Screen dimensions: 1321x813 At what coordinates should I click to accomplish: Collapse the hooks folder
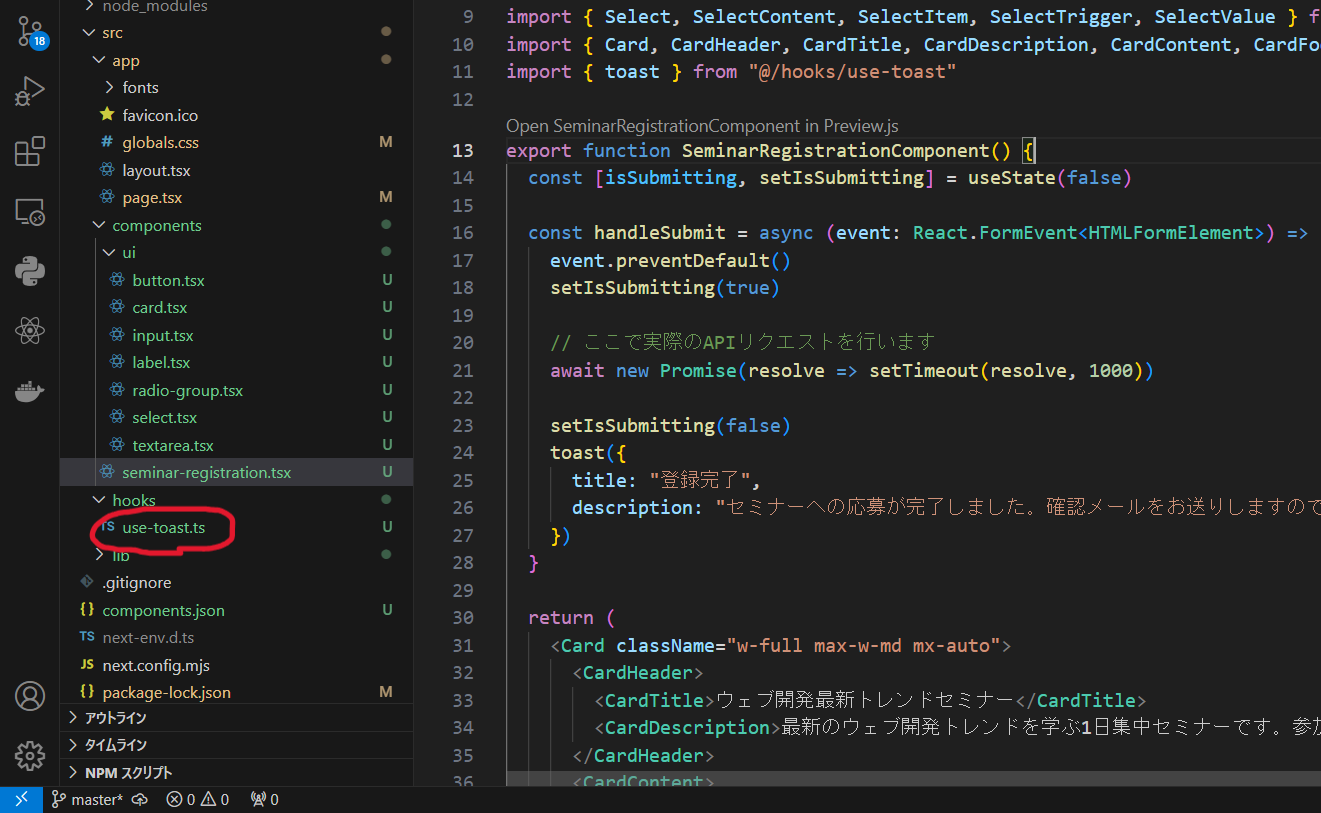tap(236, 500)
